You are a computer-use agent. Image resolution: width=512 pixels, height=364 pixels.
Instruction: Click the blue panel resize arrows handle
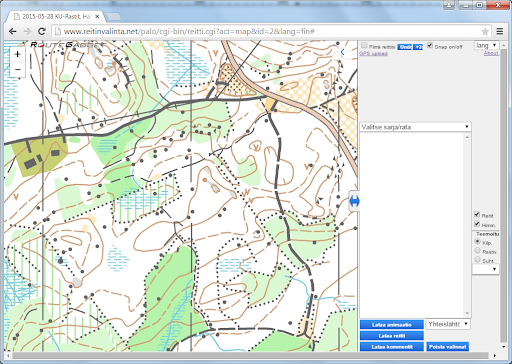[354, 201]
